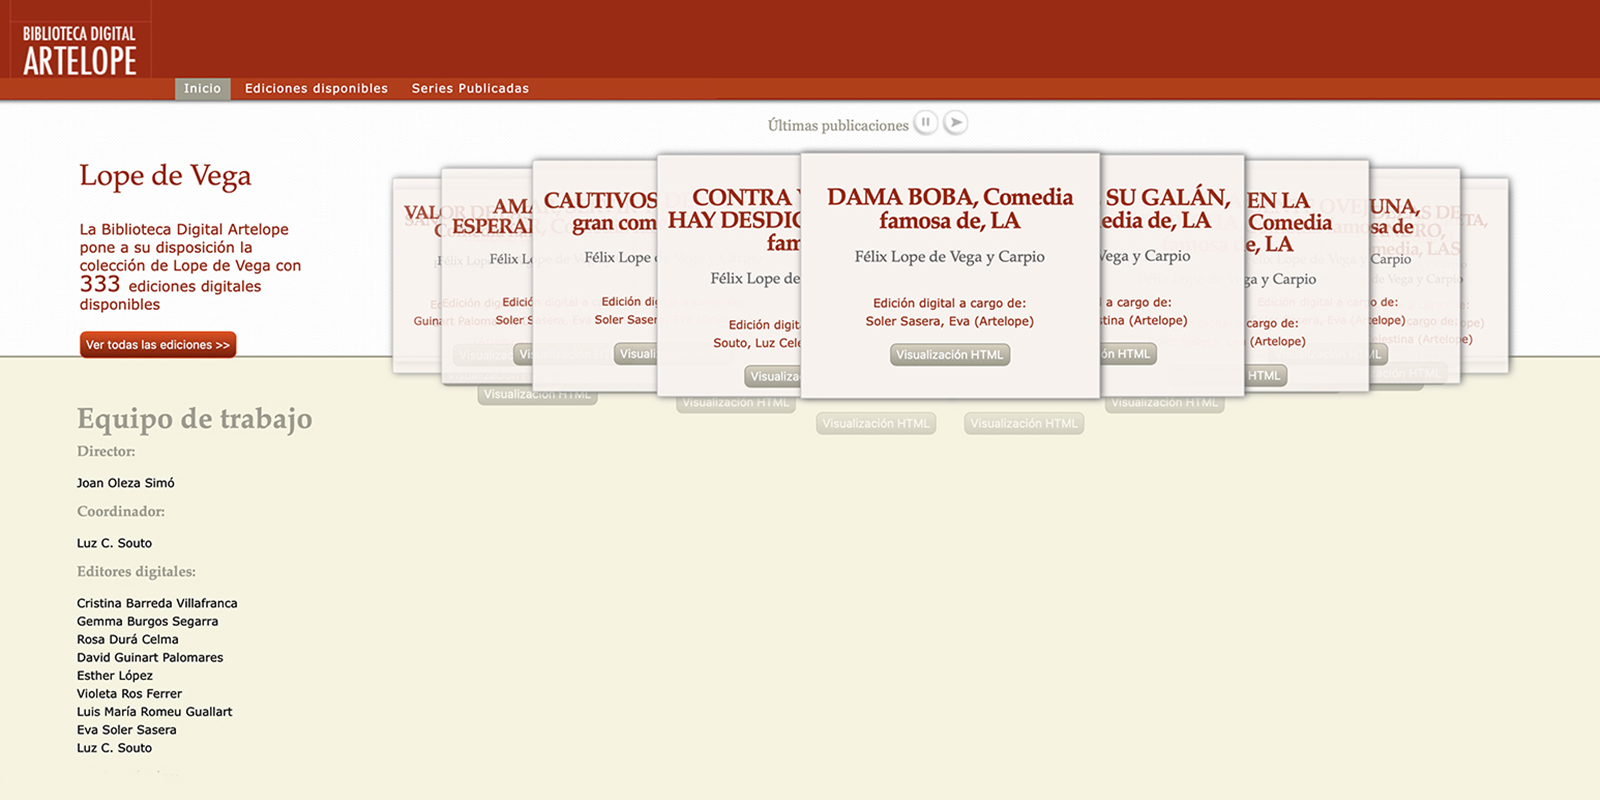This screenshot has height=800, width=1600.
Task: Click the author name on the DAMA BOBA card
Action: coord(950,257)
